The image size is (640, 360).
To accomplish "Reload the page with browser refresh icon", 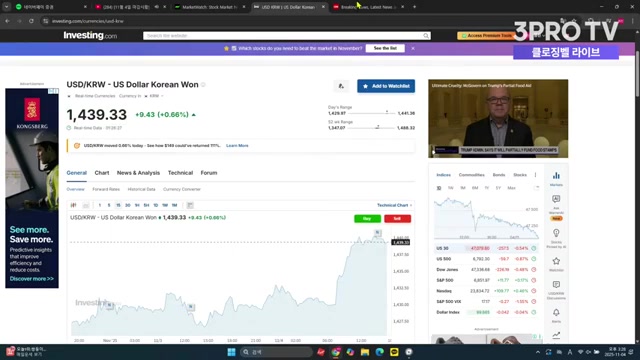I will click(x=31, y=21).
